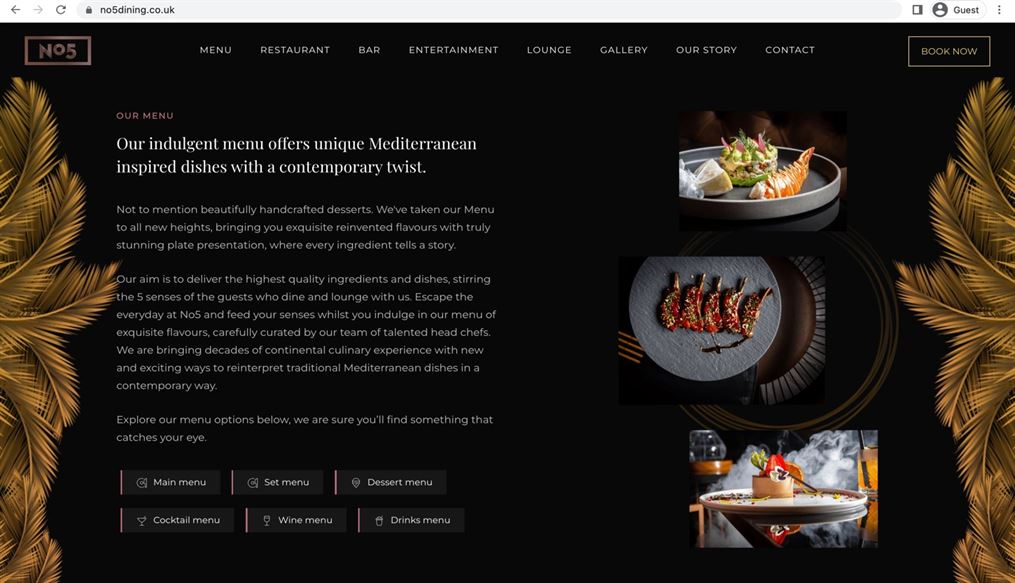1015x583 pixels.
Task: Click the lamb chops dish photo
Action: [721, 331]
